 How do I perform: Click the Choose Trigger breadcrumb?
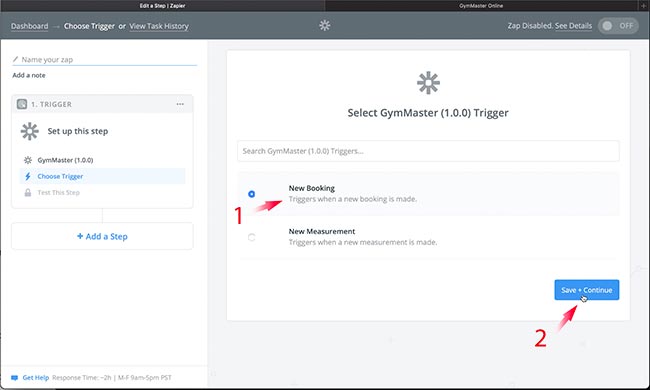(x=89, y=26)
